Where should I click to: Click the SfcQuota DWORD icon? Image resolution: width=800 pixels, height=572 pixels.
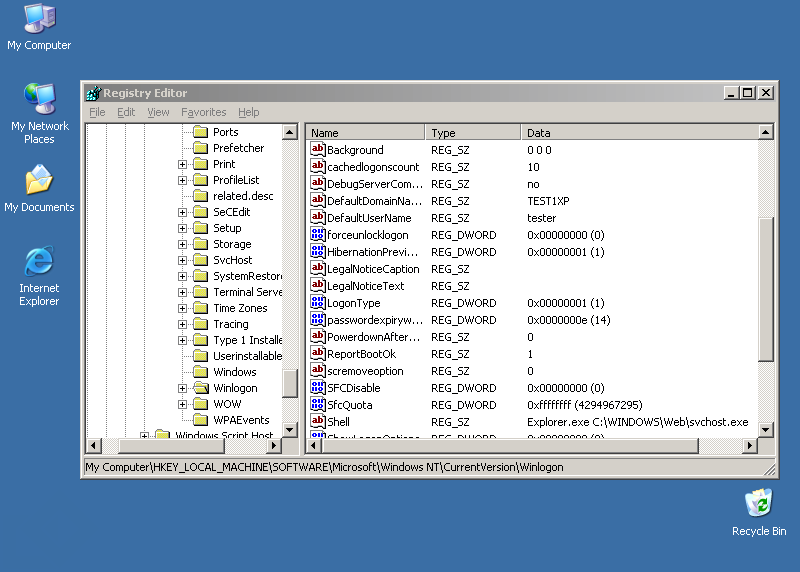coord(317,405)
